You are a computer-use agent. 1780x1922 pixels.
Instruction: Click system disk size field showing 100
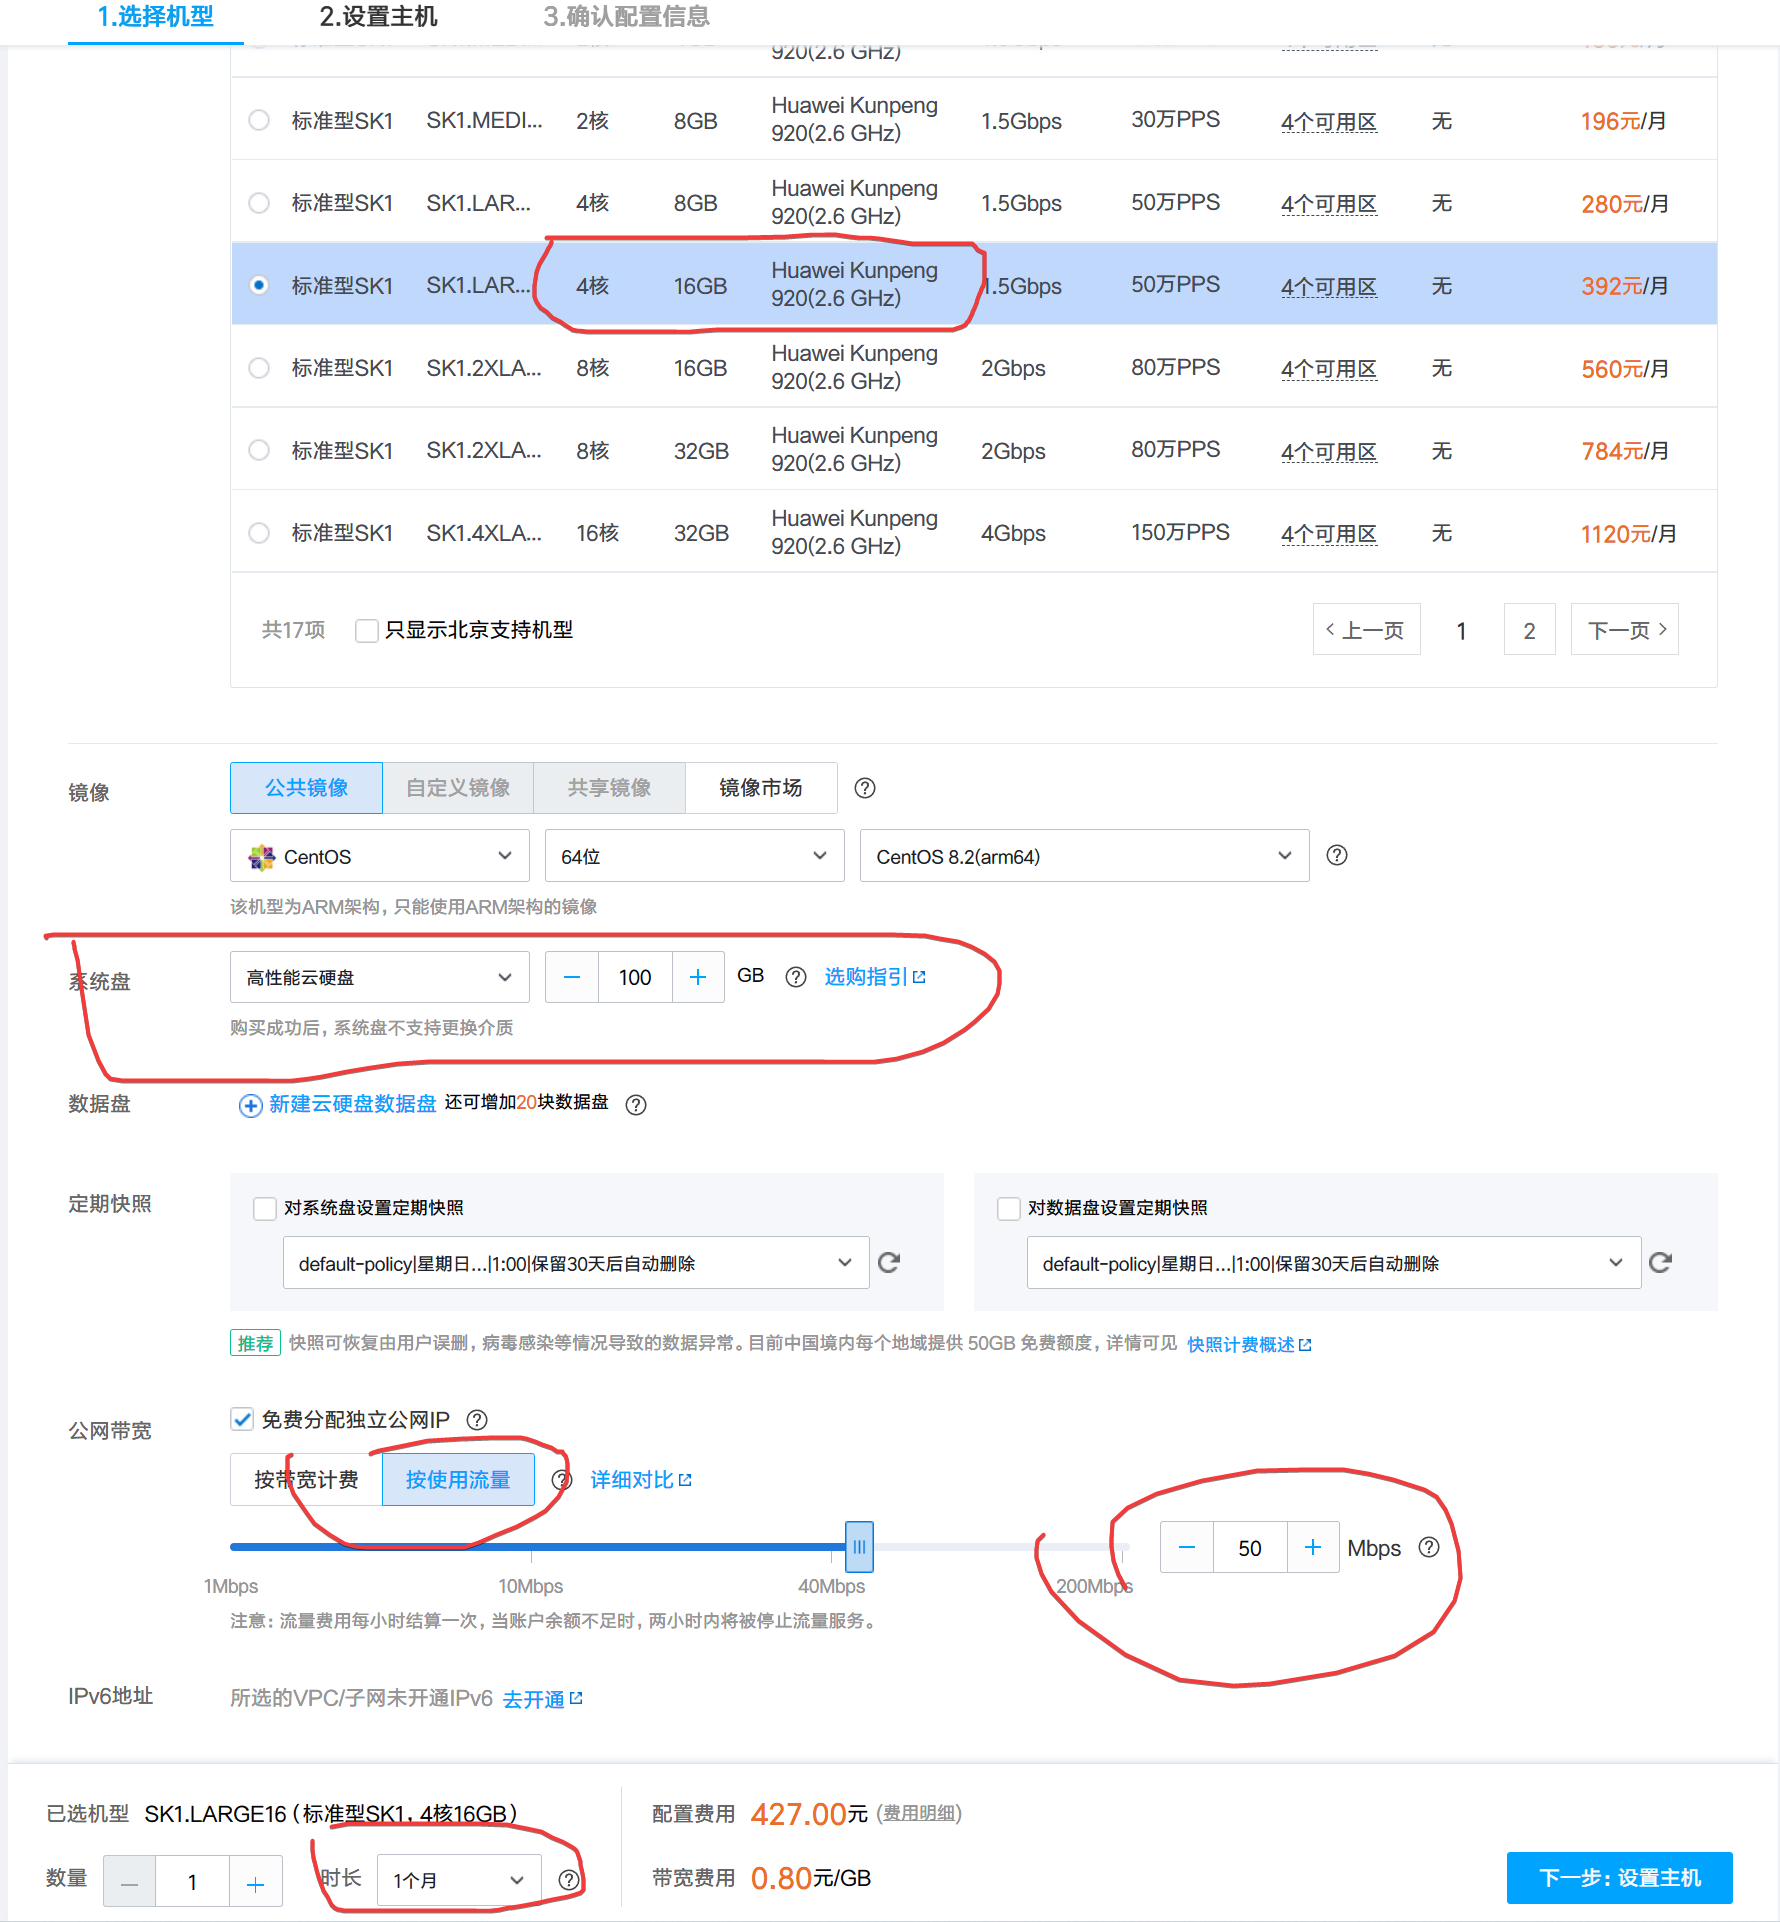pos(635,977)
